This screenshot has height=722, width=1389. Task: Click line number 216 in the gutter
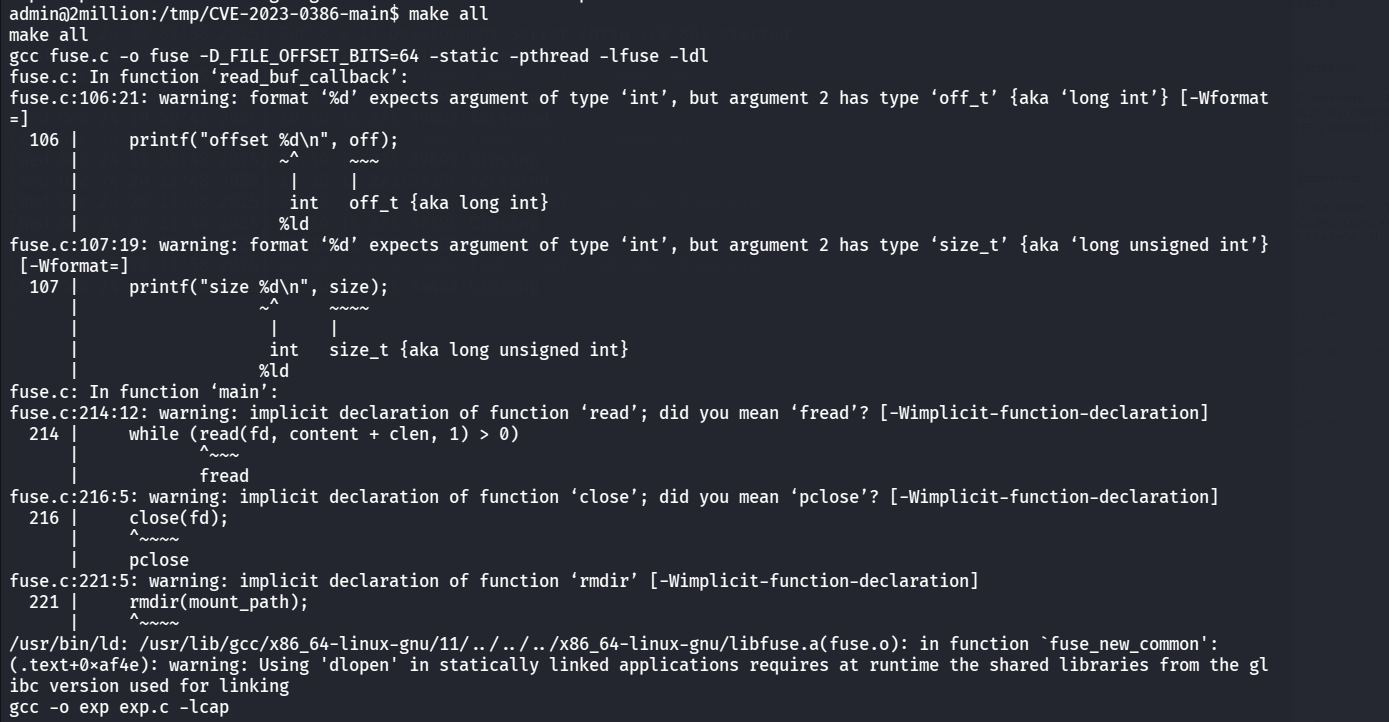[x=44, y=518]
